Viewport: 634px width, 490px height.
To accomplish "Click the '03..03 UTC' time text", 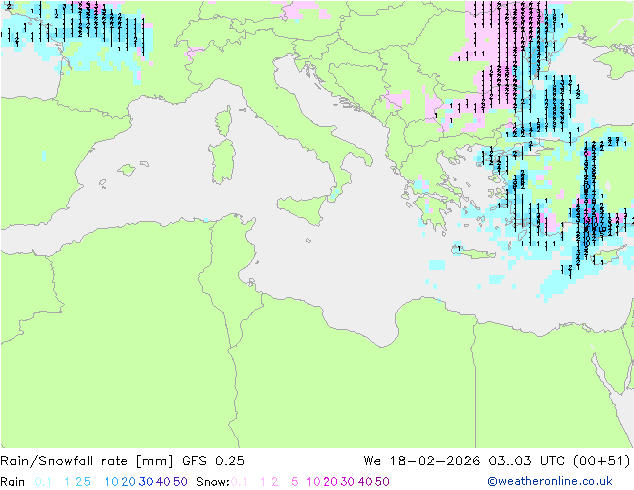I will click(x=527, y=461).
